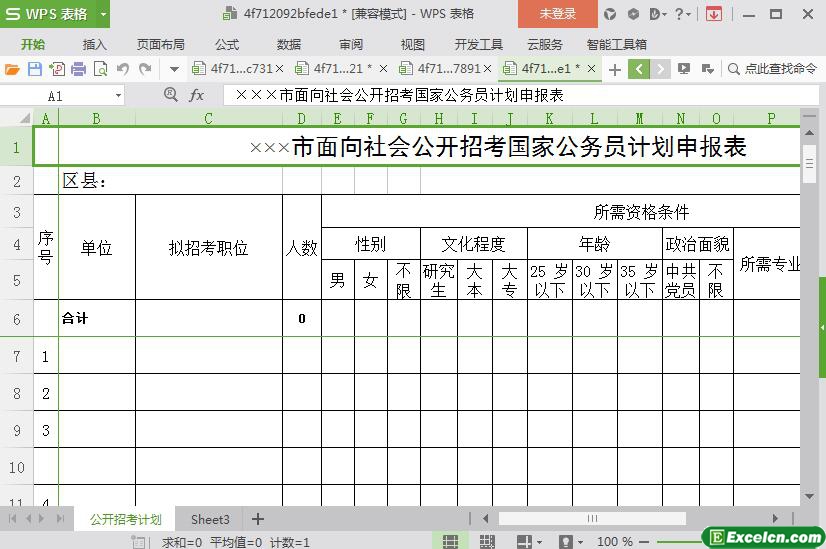Click the tab list display icon
826x549 pixels.
point(684,68)
